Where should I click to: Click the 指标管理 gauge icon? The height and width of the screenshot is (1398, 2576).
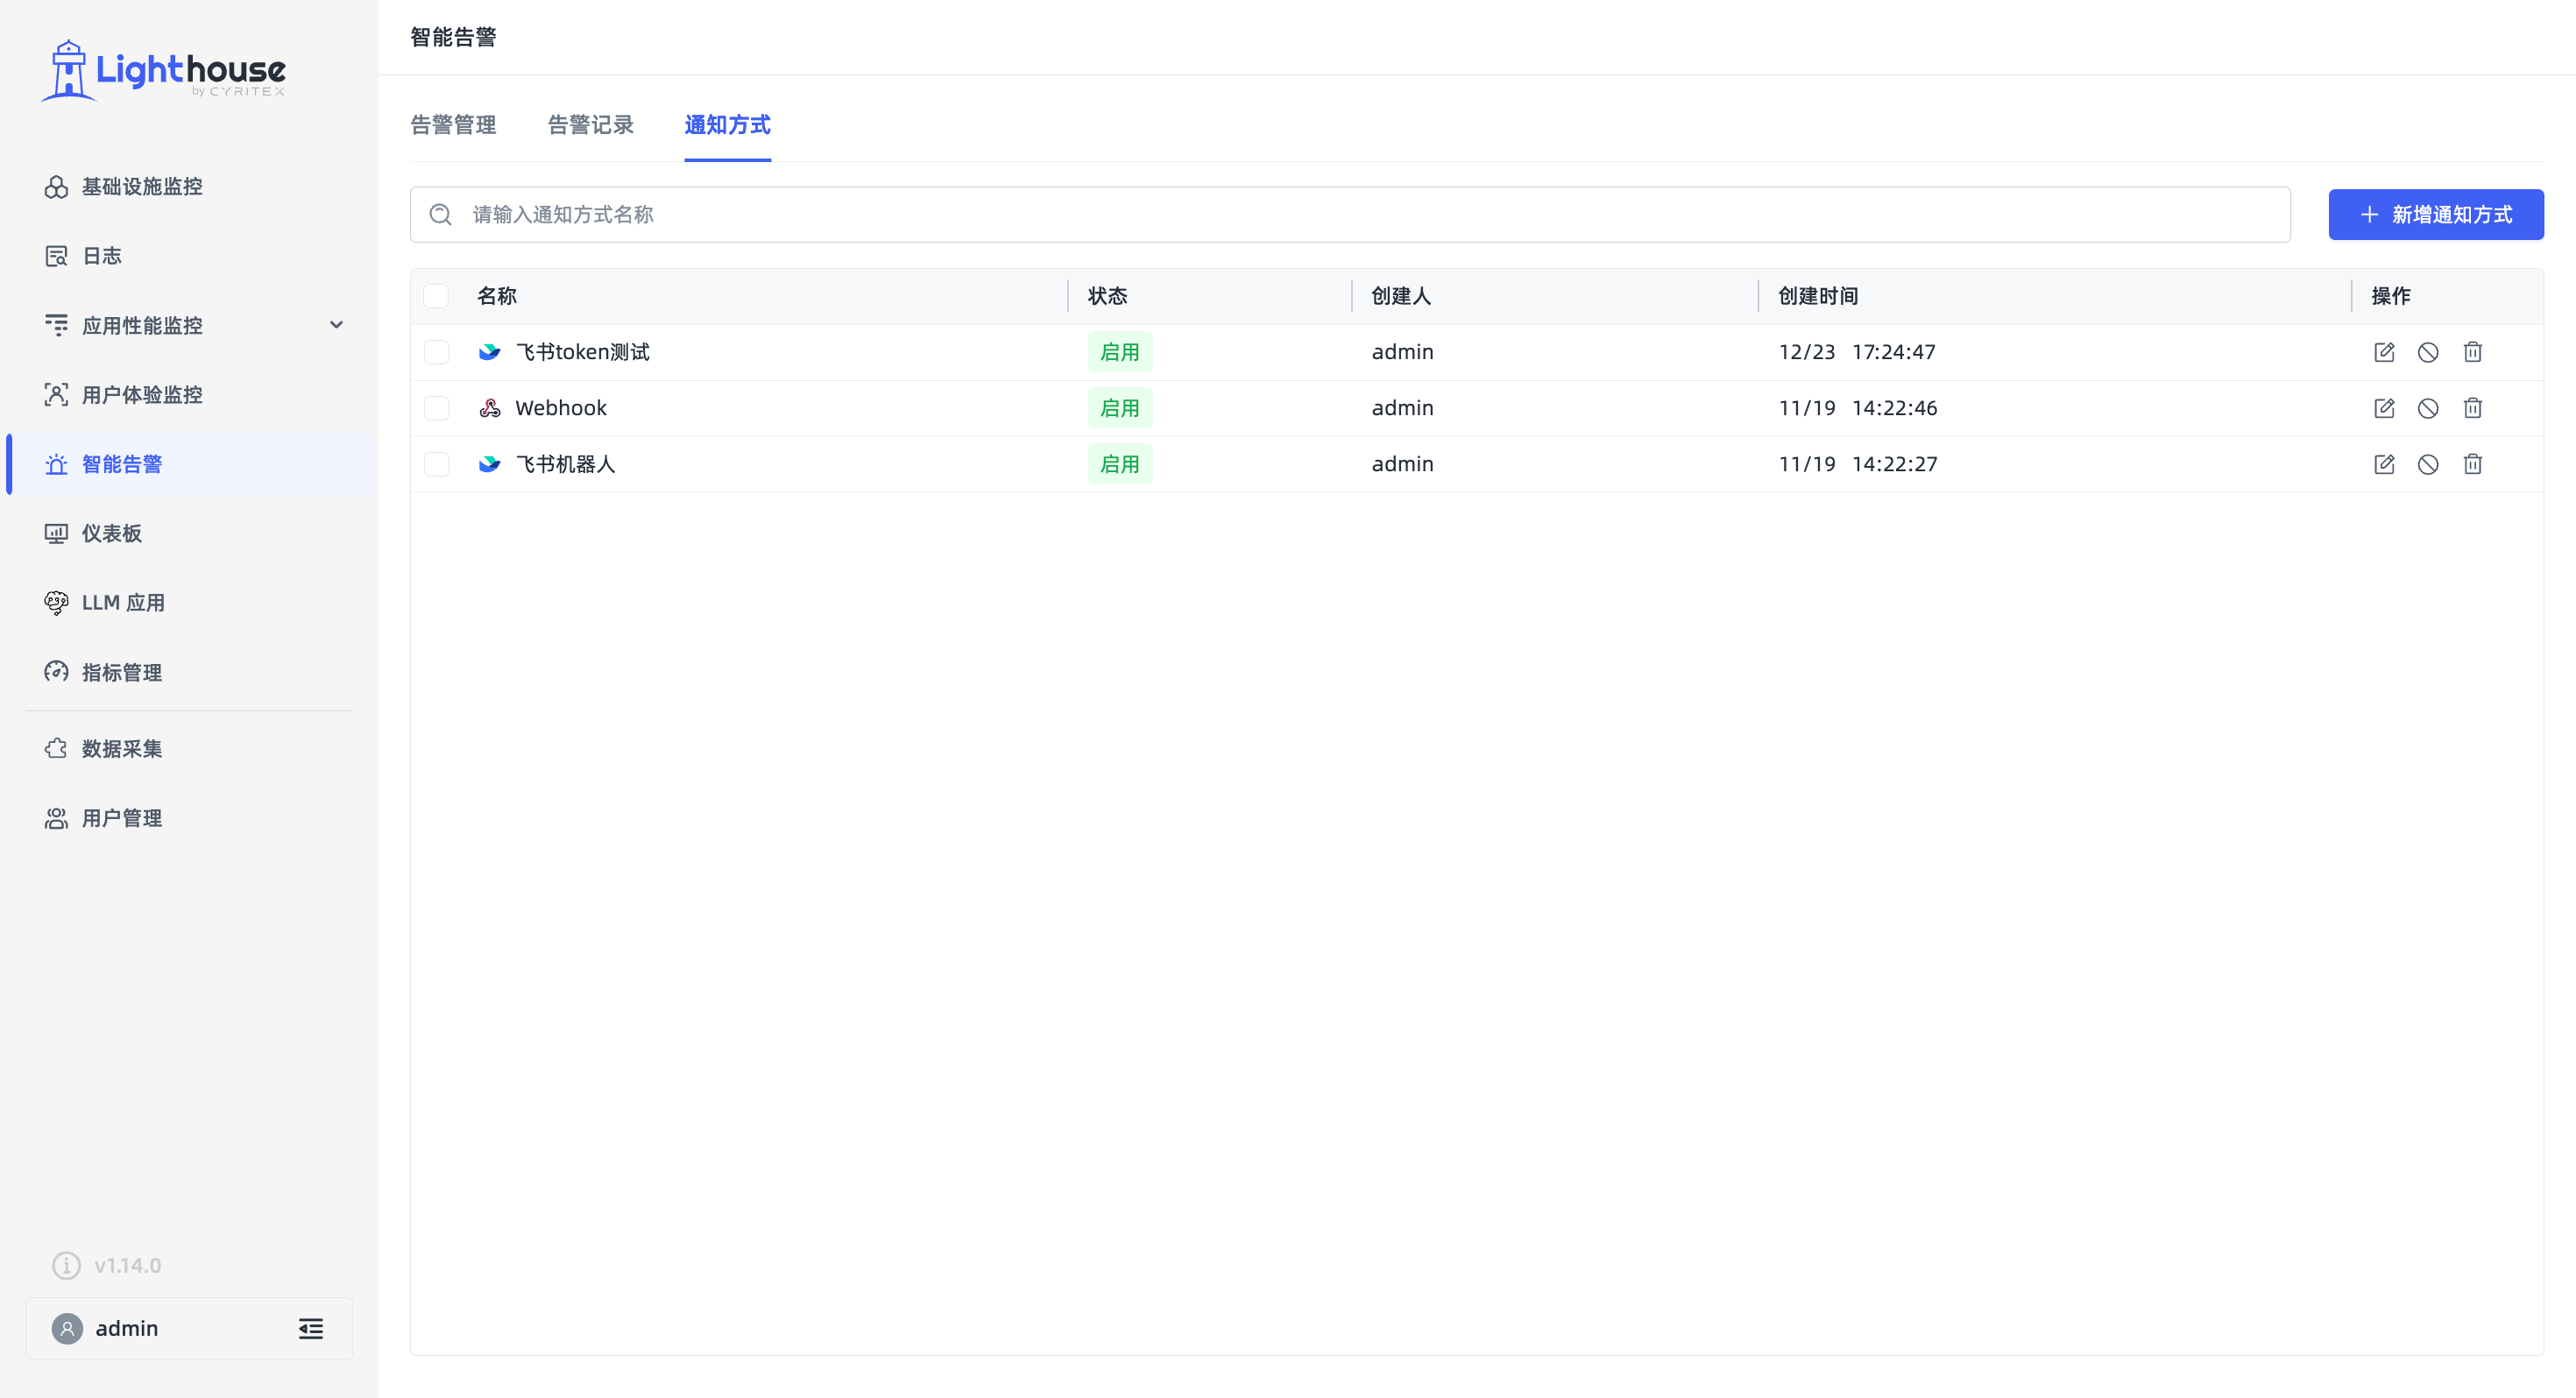(x=56, y=672)
